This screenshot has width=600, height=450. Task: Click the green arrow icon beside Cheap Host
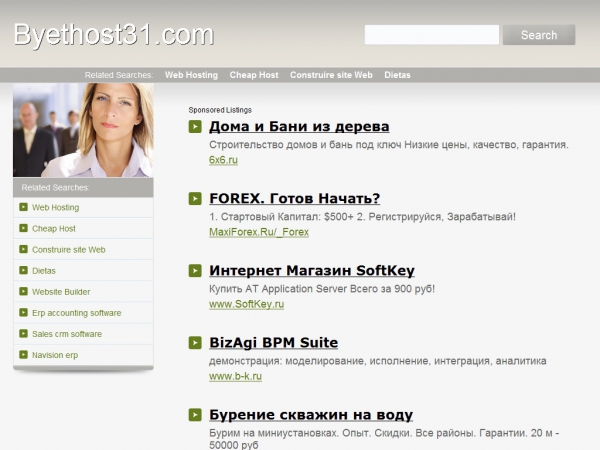coord(23,228)
